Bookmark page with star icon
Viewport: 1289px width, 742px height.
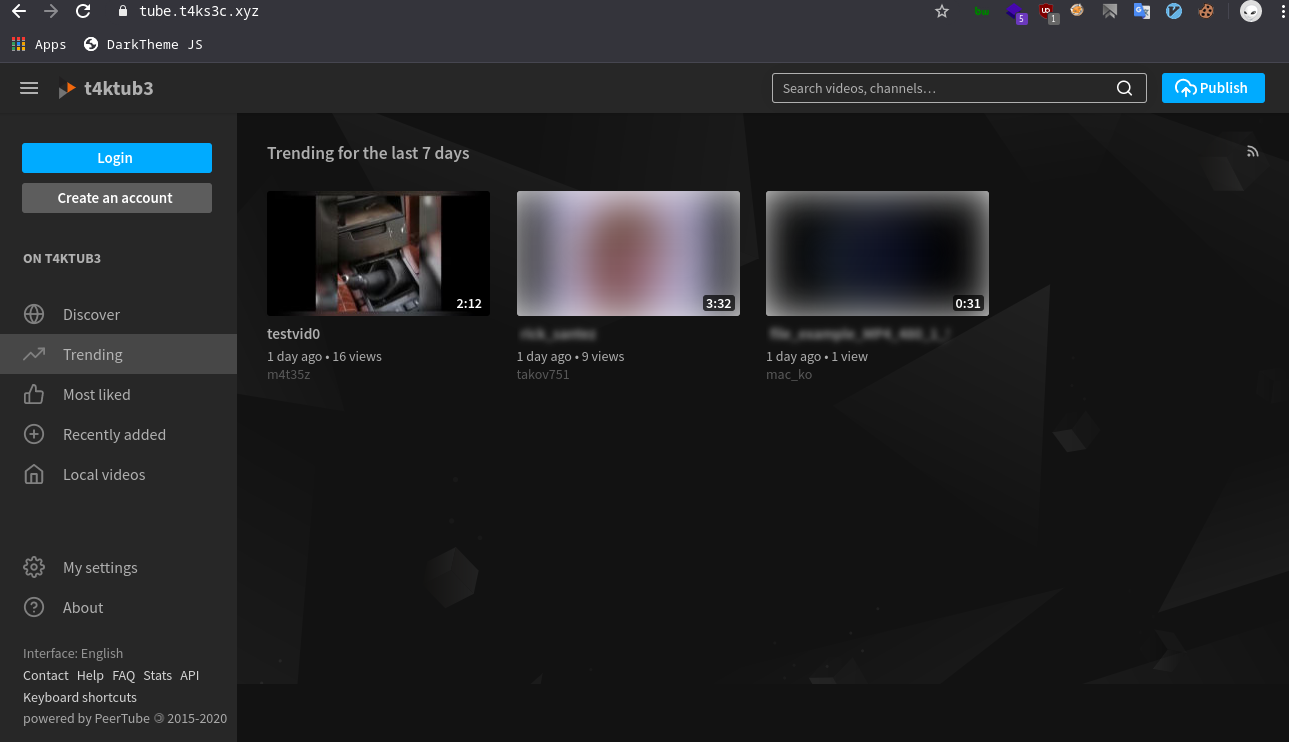point(941,11)
